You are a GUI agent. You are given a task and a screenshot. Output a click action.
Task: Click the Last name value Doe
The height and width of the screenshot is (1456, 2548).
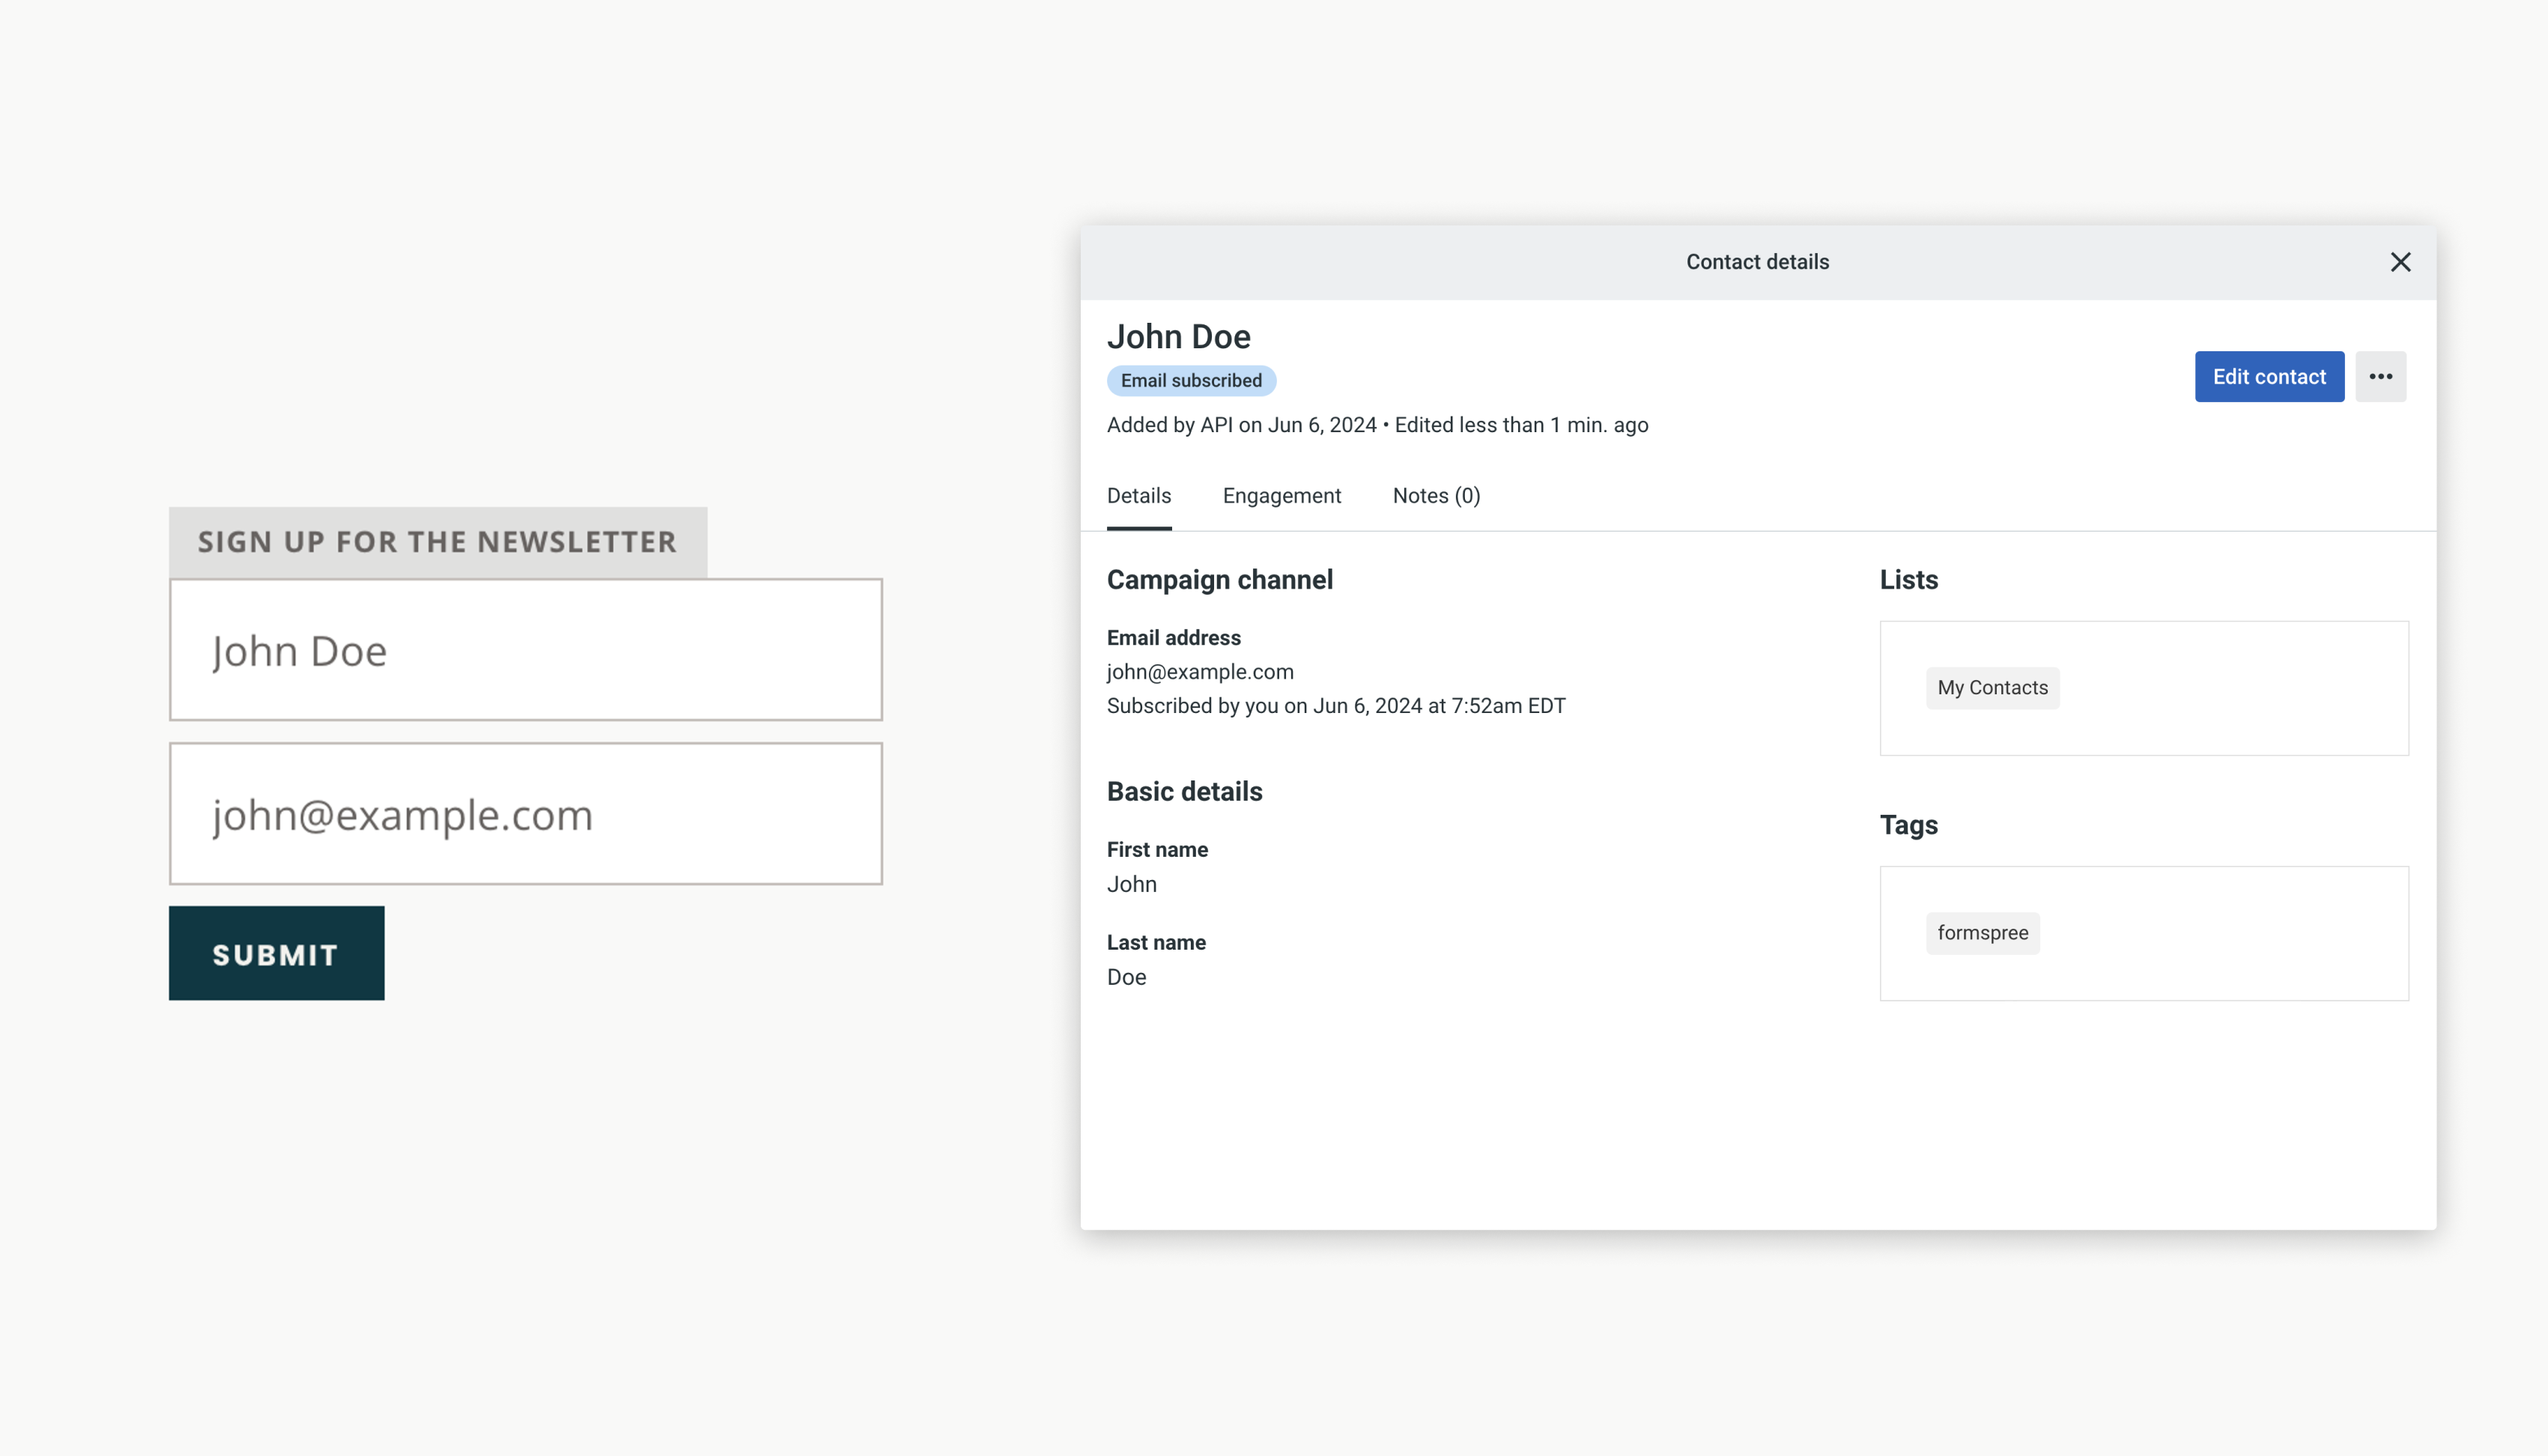pos(1126,978)
